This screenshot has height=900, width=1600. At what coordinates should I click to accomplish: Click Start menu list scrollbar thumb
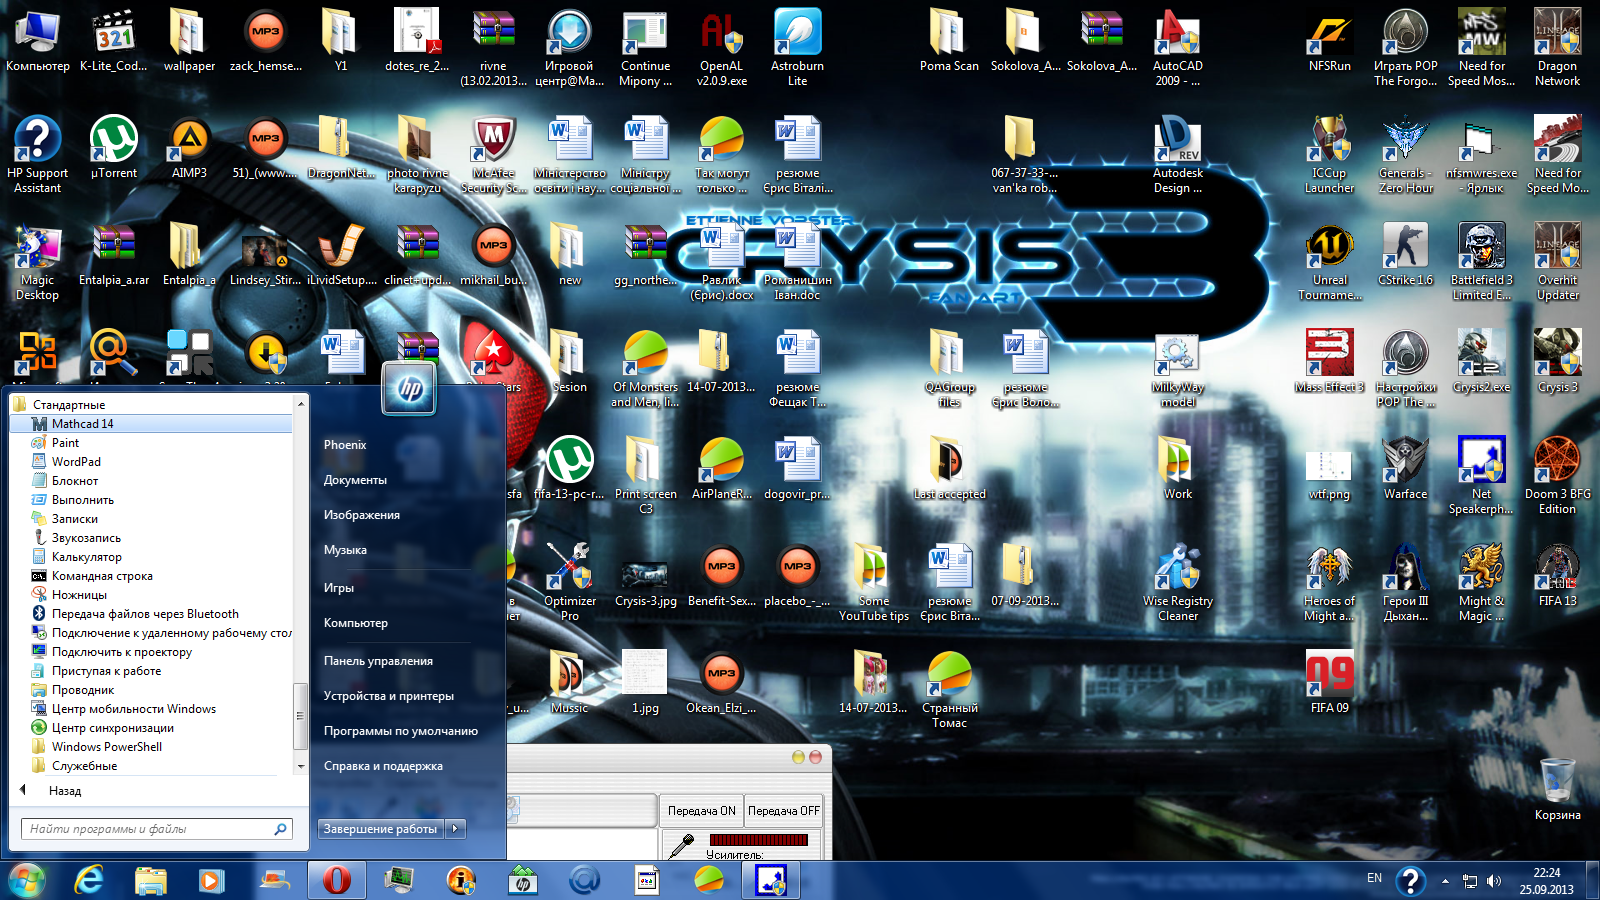pyautogui.click(x=300, y=716)
